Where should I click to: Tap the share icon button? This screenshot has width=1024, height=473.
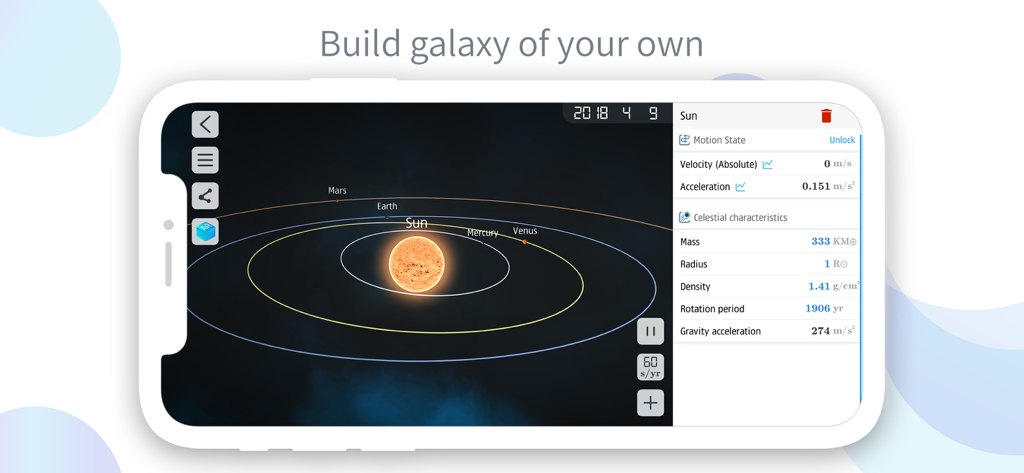click(205, 196)
